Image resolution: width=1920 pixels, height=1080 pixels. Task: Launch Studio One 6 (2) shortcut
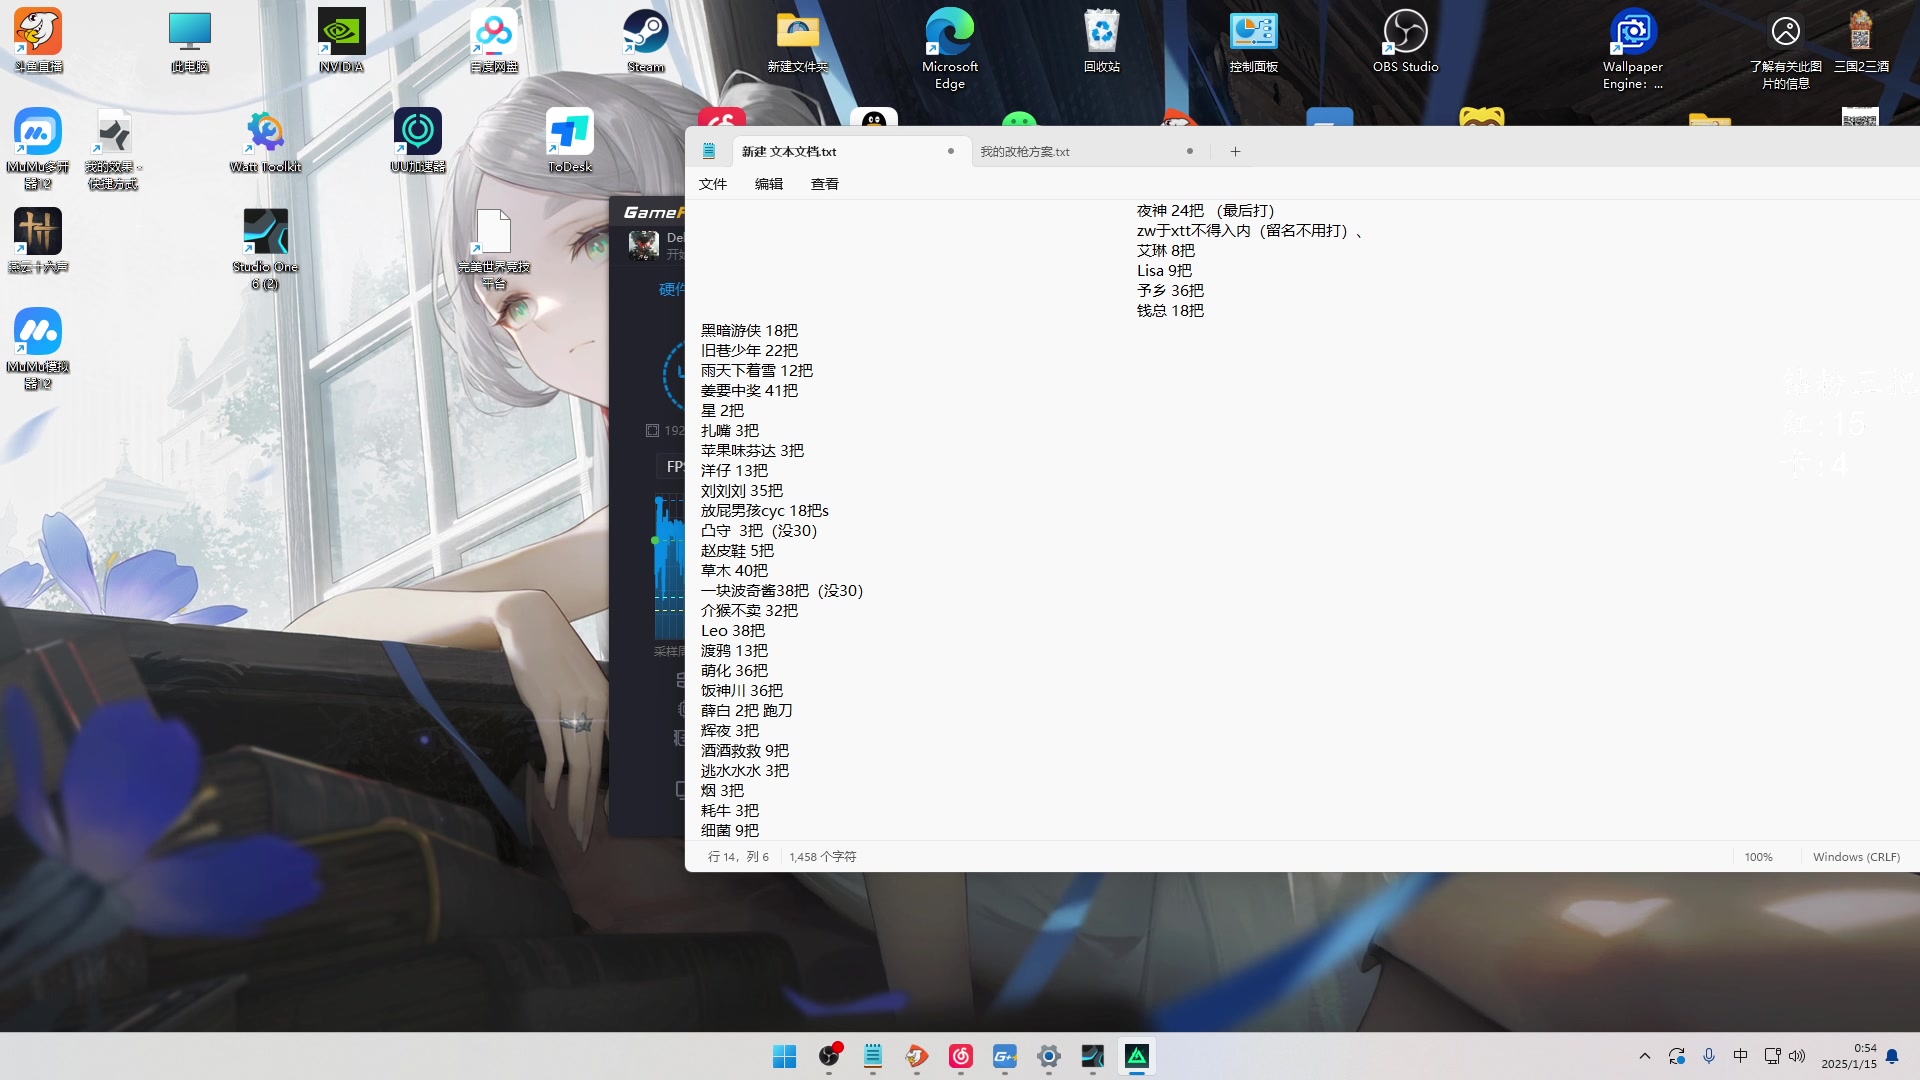pos(266,248)
